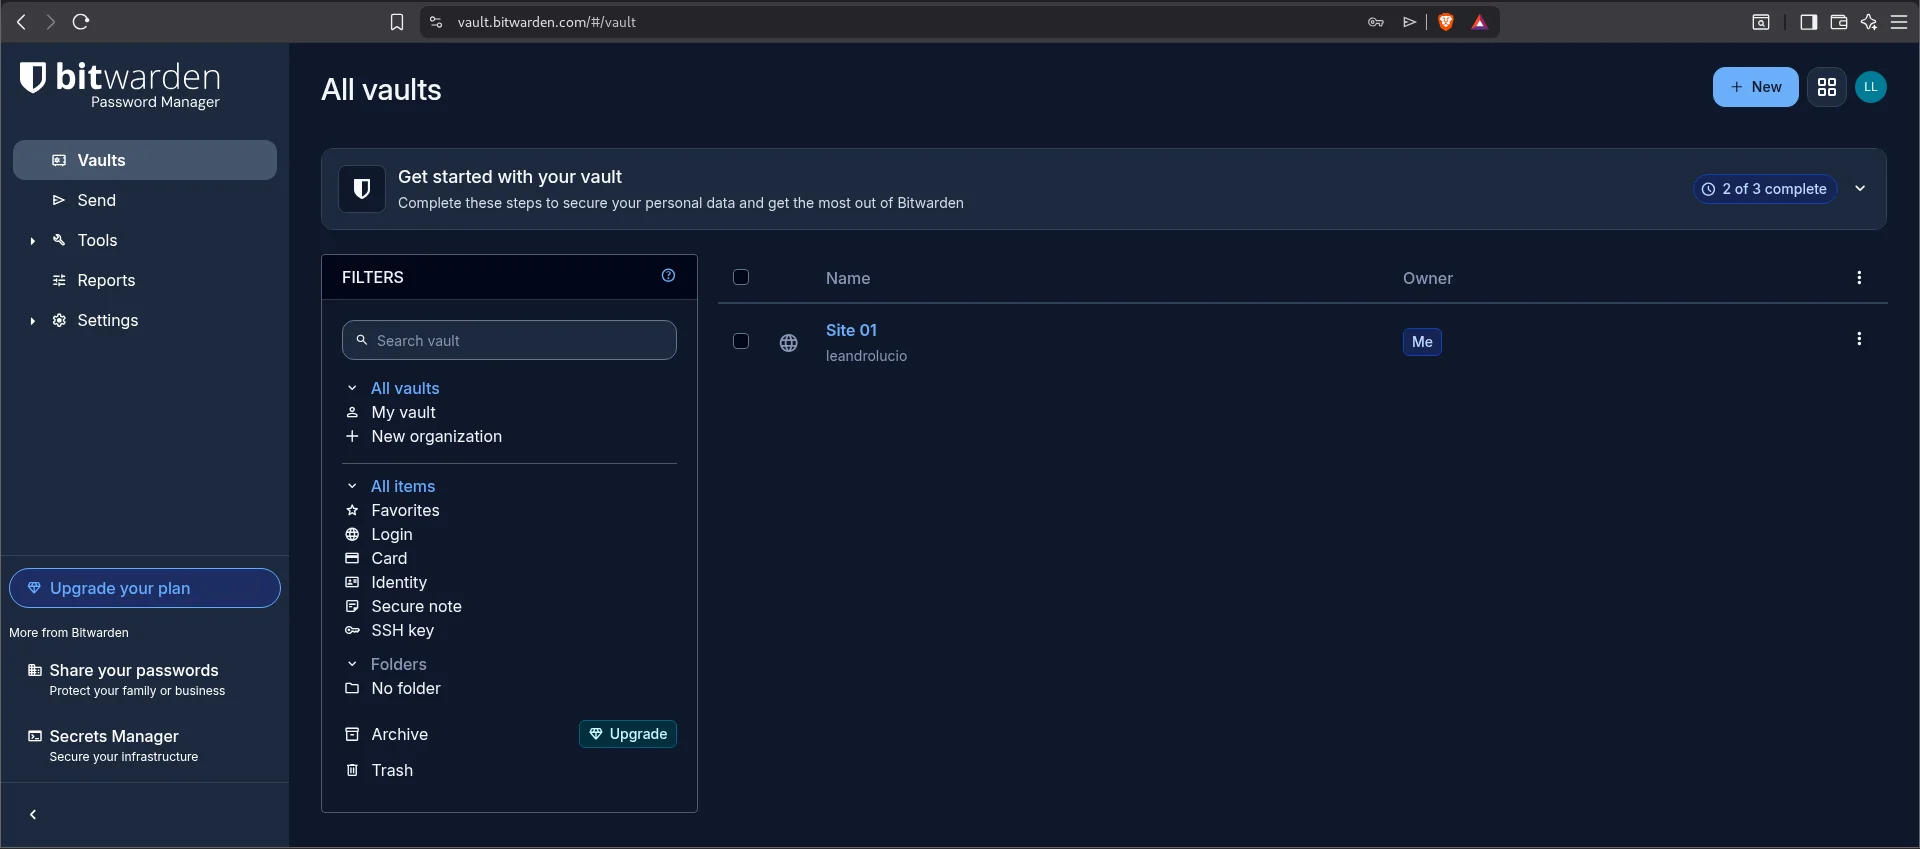This screenshot has height=849, width=1920.
Task: Open options menu for Site 01 row
Action: coord(1859,339)
